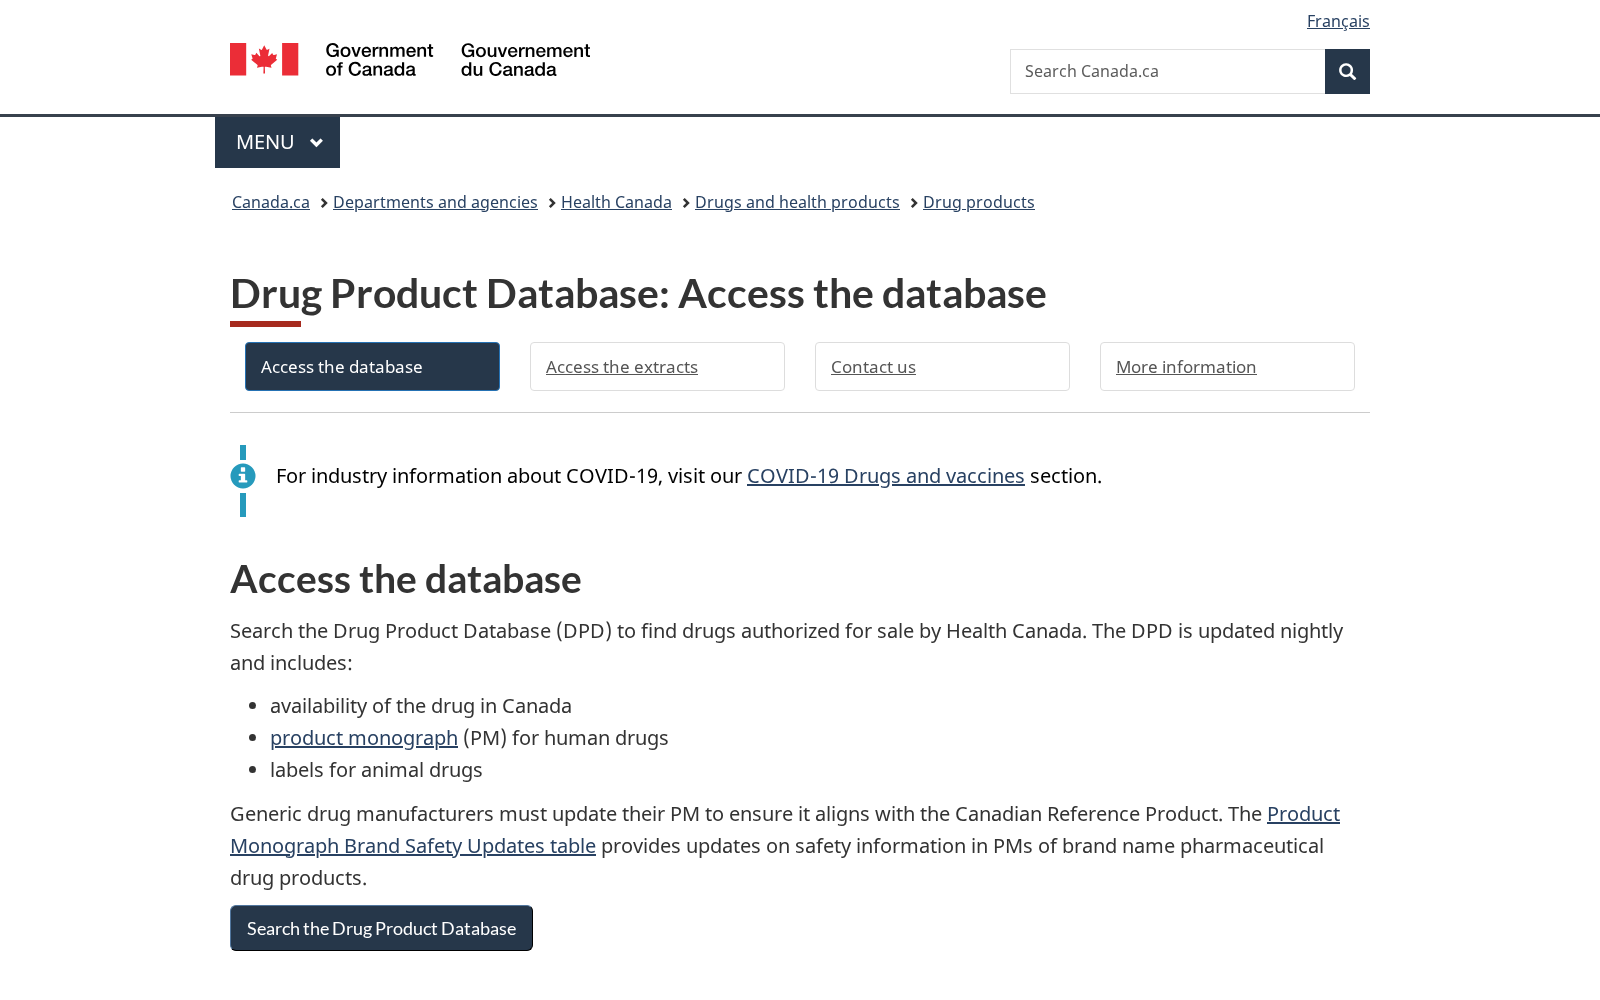Click 'availability of the drug in Canada' text
This screenshot has height=1000, width=1600.
coord(421,706)
